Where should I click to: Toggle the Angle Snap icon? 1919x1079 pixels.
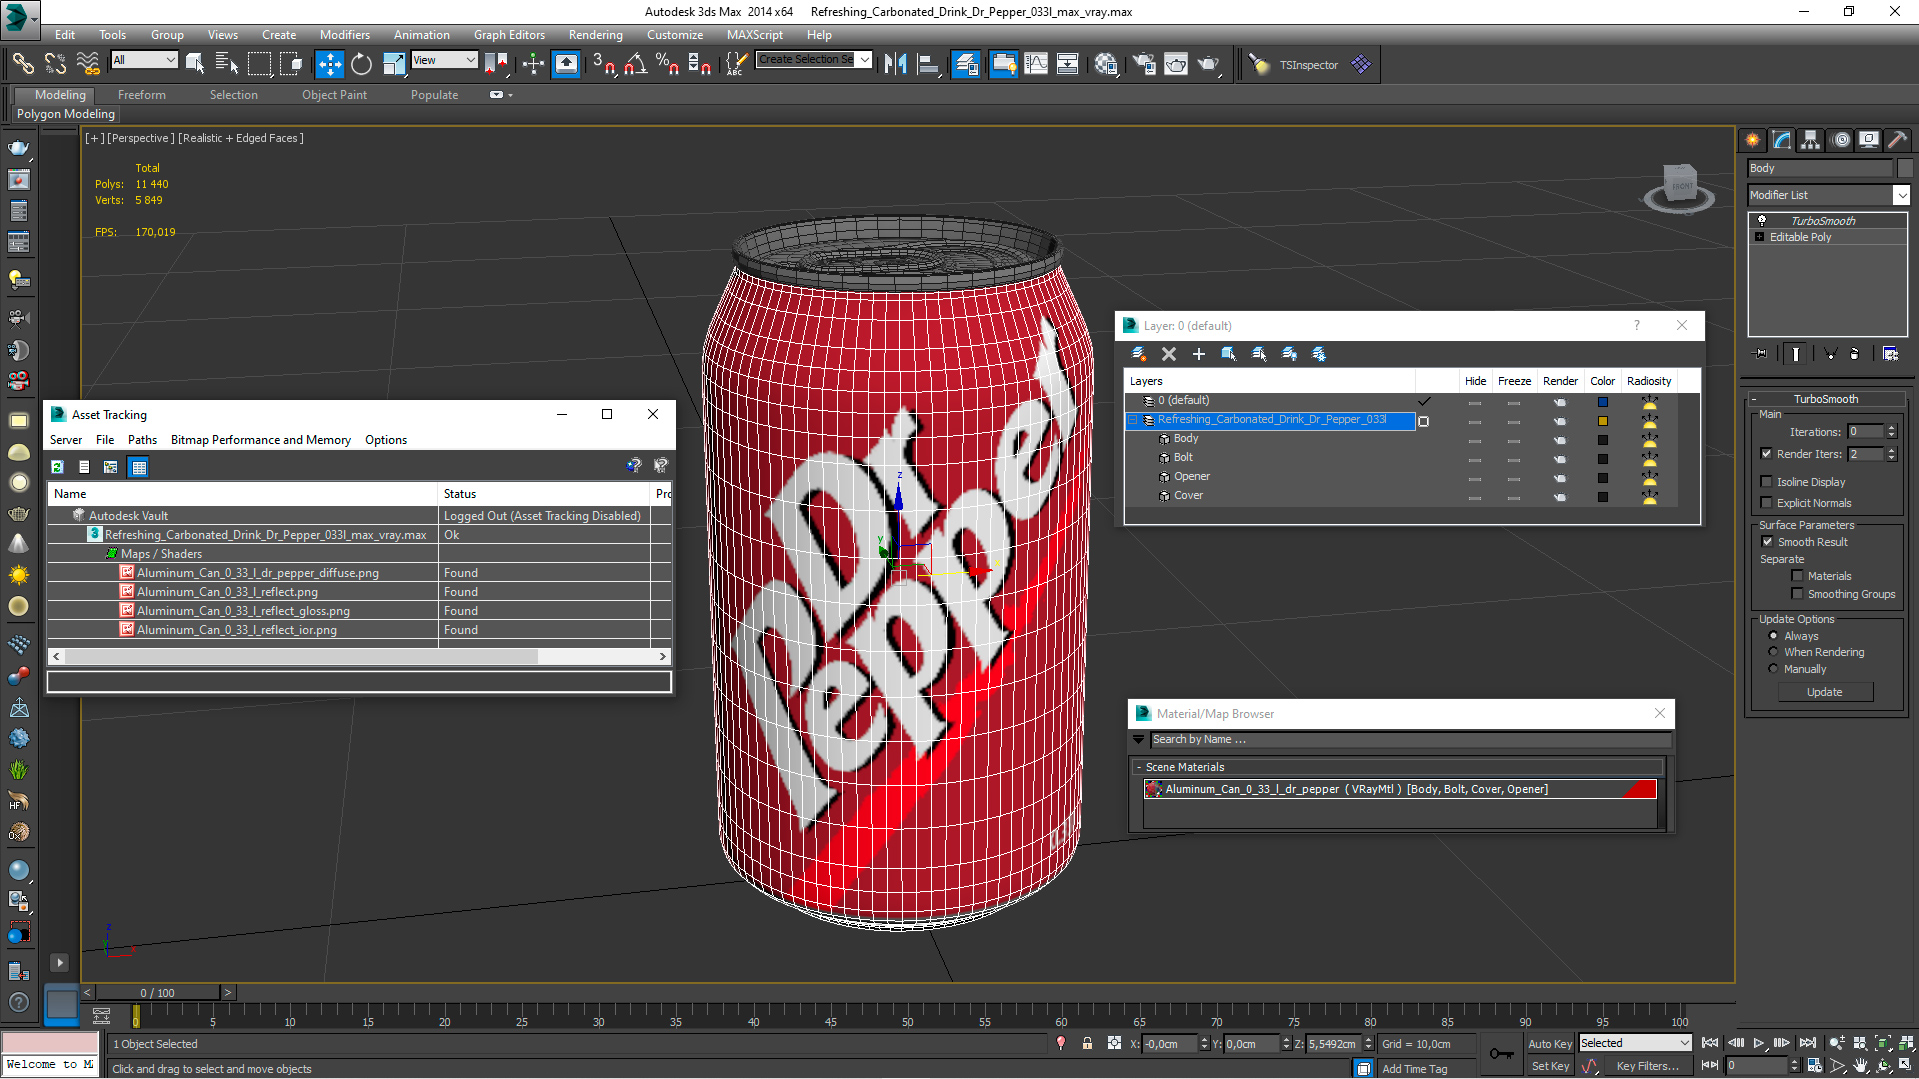click(635, 64)
